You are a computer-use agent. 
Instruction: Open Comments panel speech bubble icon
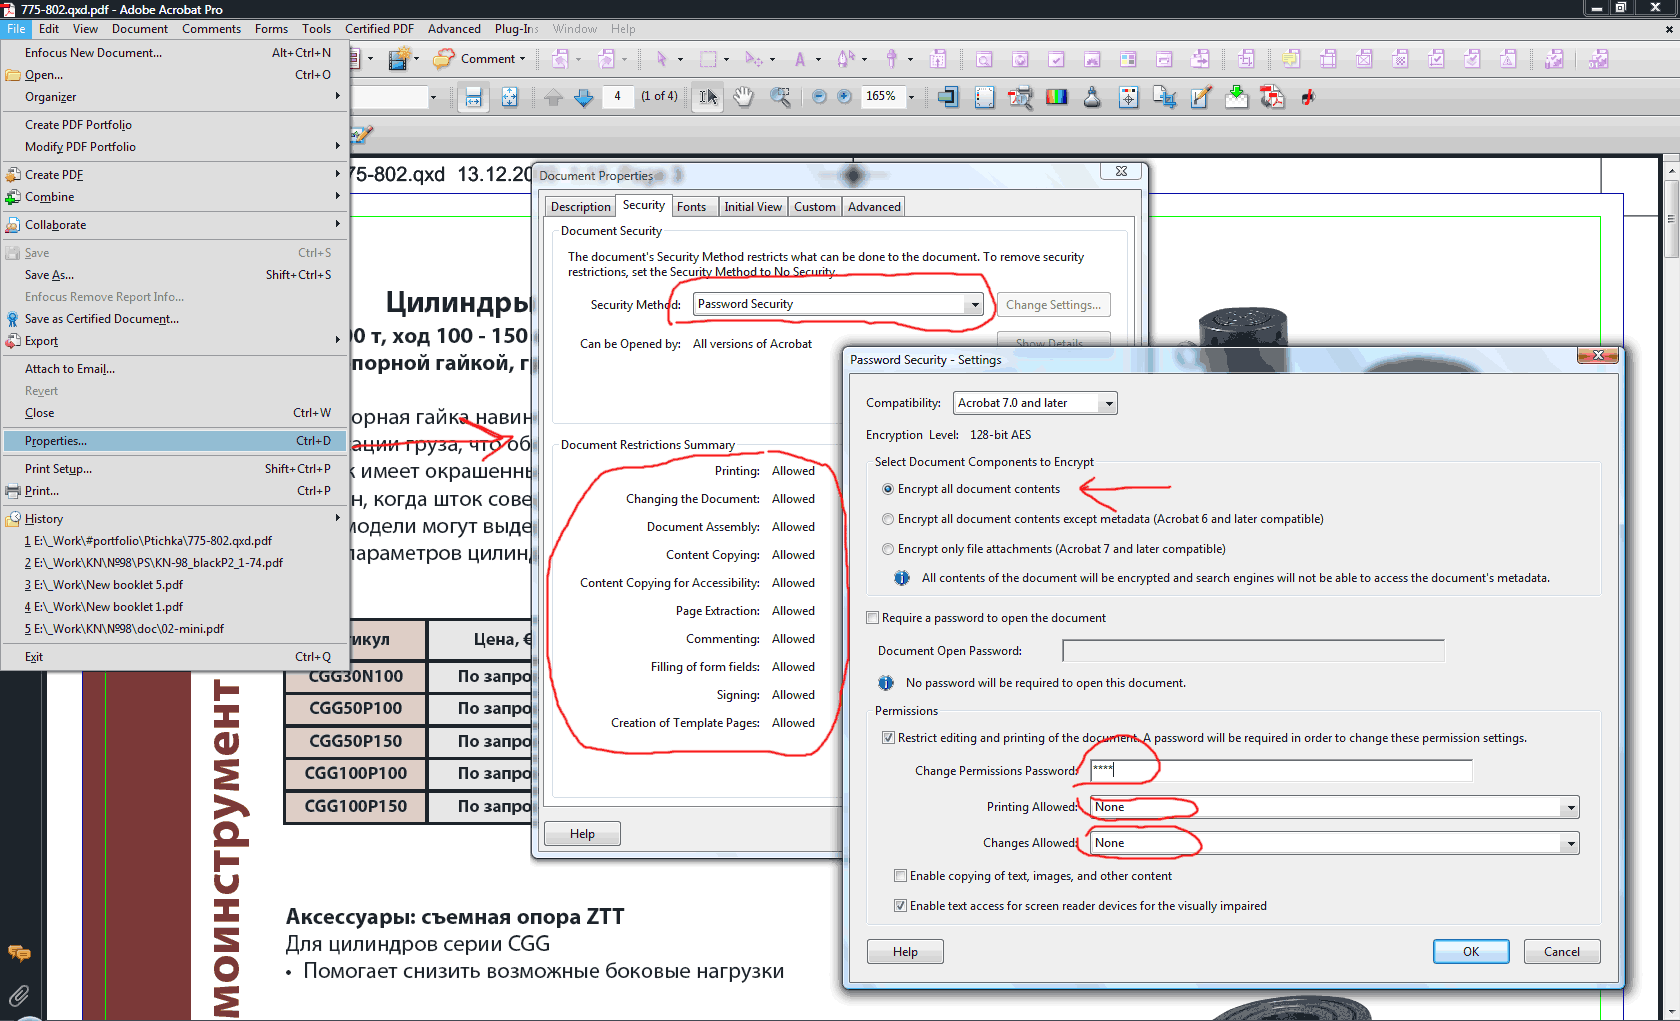point(19,952)
